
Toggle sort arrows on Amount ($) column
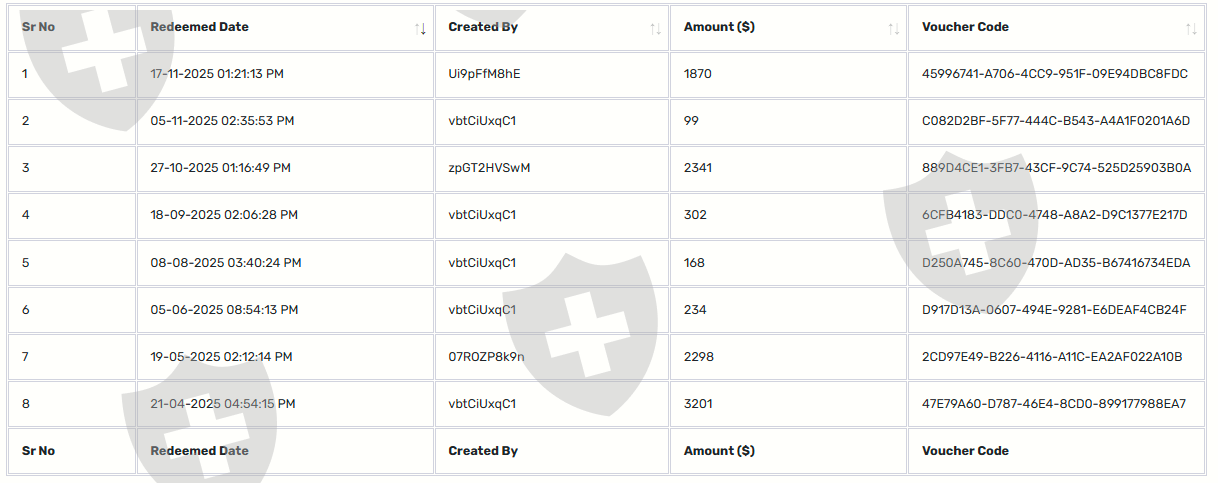click(893, 28)
